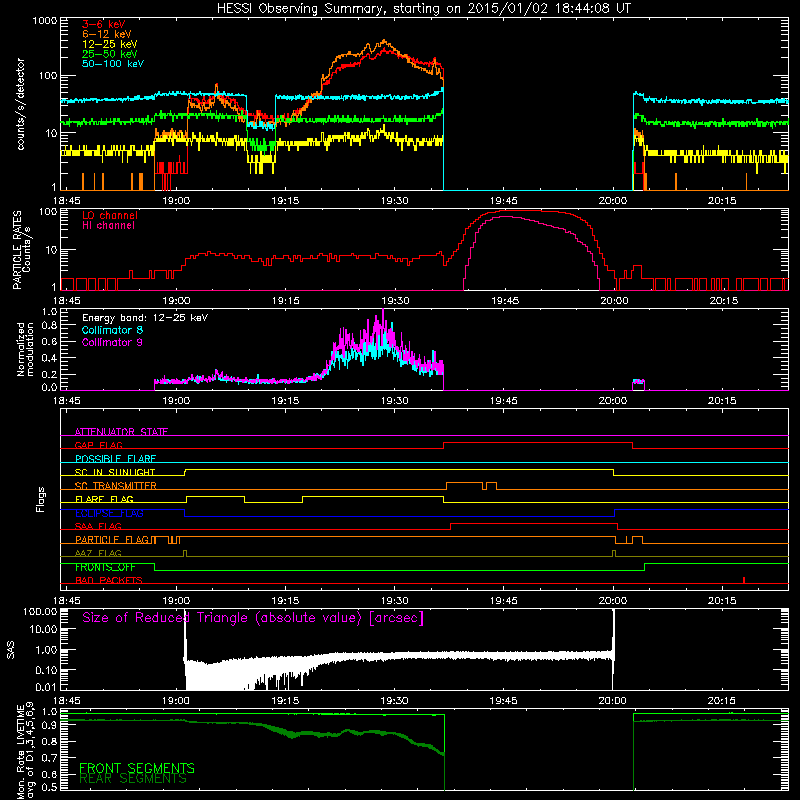Click the FRONTS OFF flag label
This screenshot has height=800, width=800.
click(105, 567)
